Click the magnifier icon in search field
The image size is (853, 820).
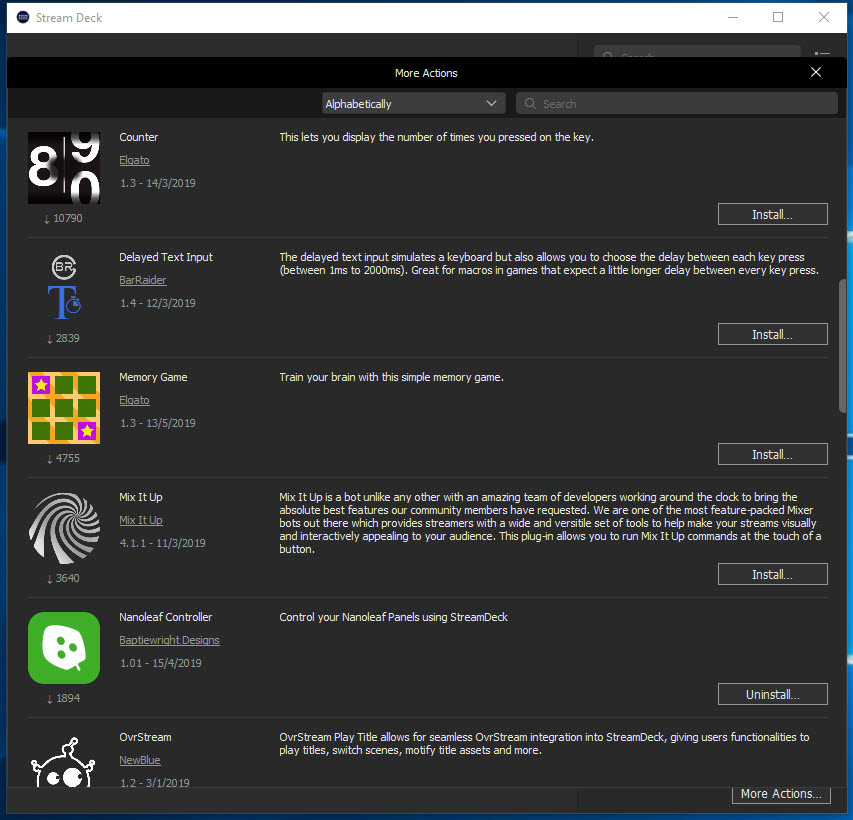coord(530,103)
